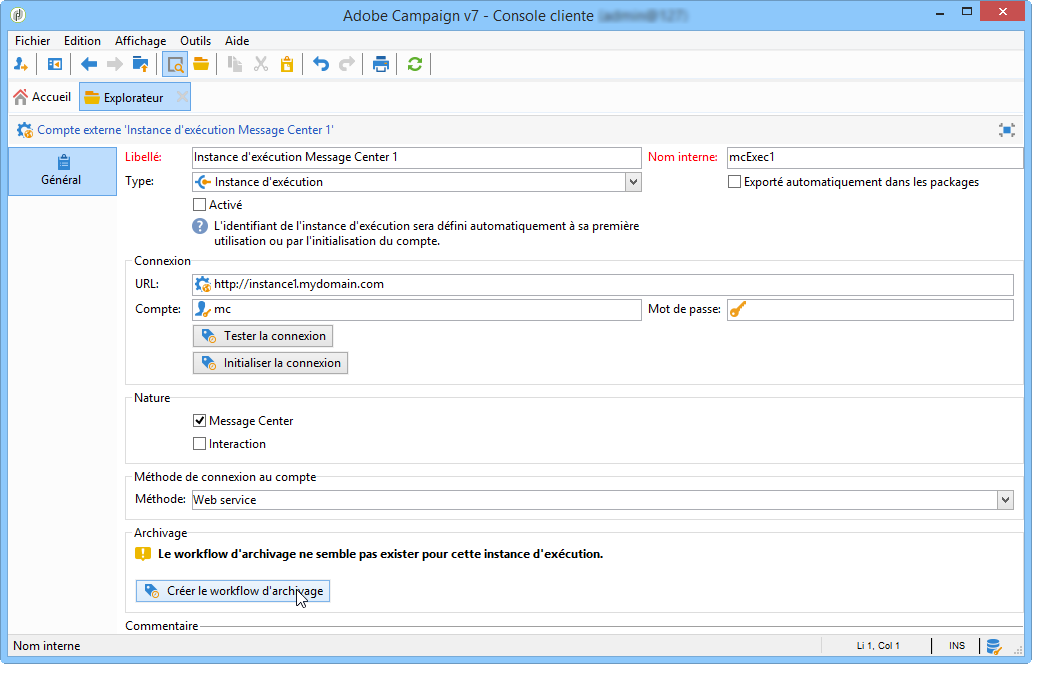Open the Fichier menu
Screen dimensions: 1047x674
tap(33, 41)
